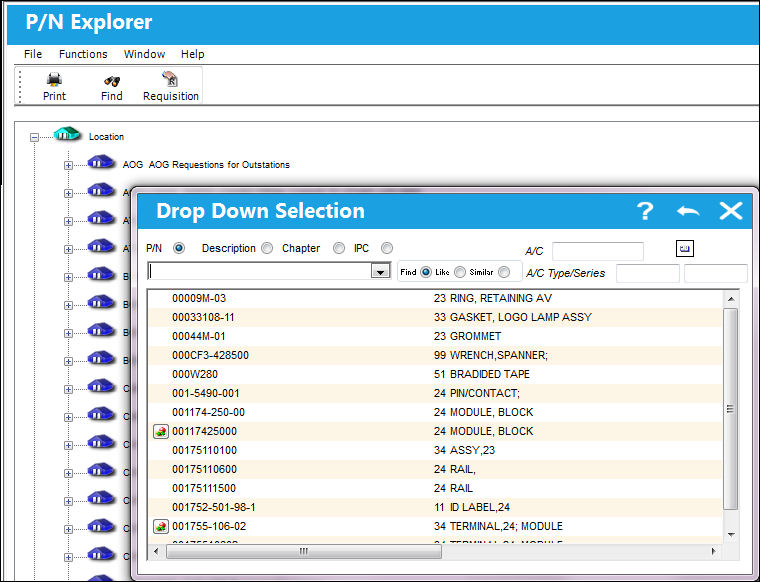Choose the Similar search mode radio

504,272
